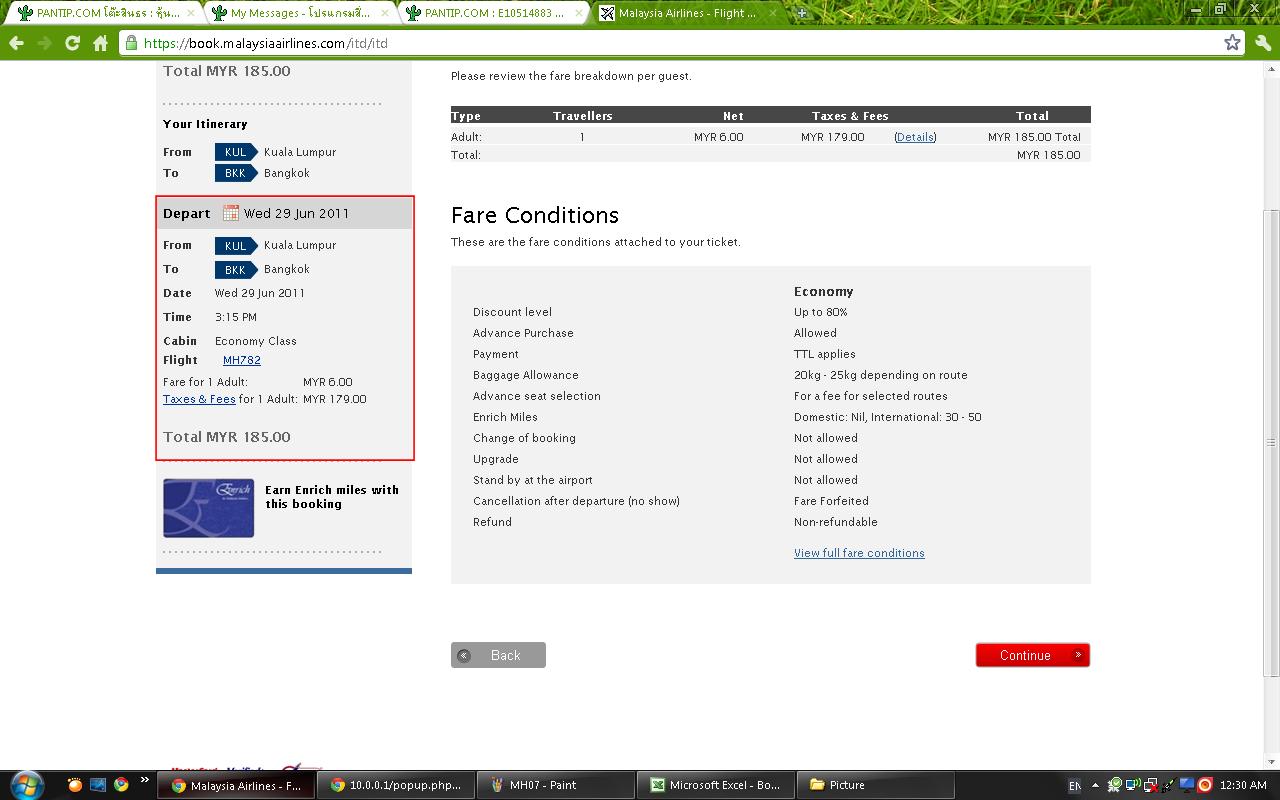
Task: Click the 'Fare Conditions' heading
Action: point(535,215)
